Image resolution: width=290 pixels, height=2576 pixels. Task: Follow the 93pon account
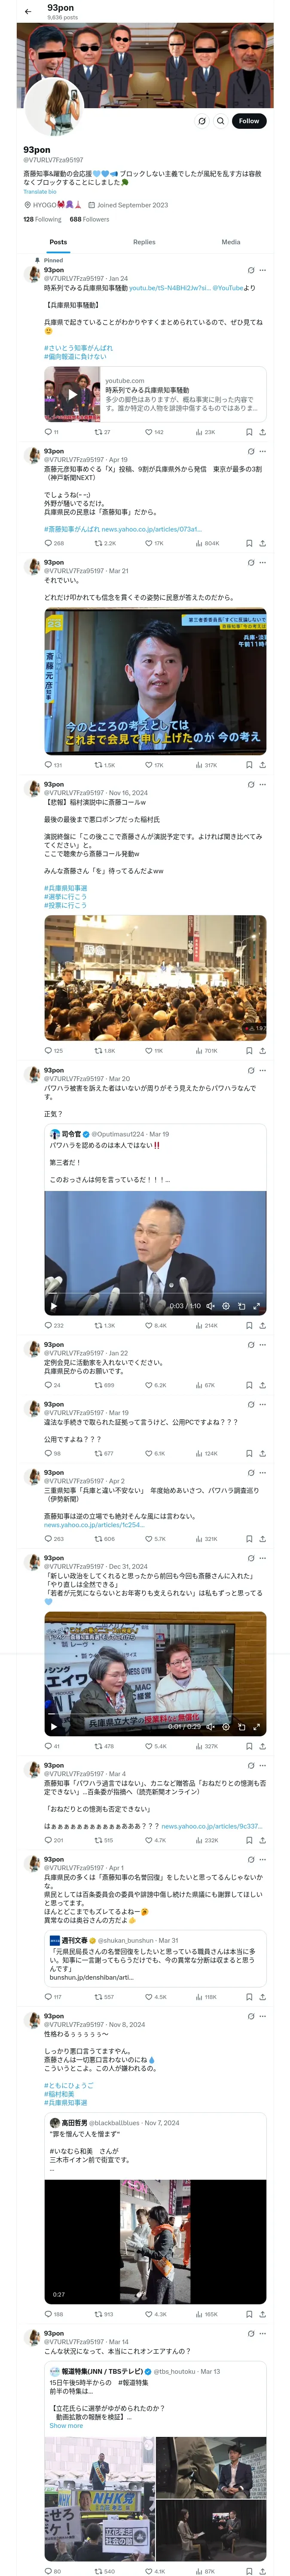(249, 121)
